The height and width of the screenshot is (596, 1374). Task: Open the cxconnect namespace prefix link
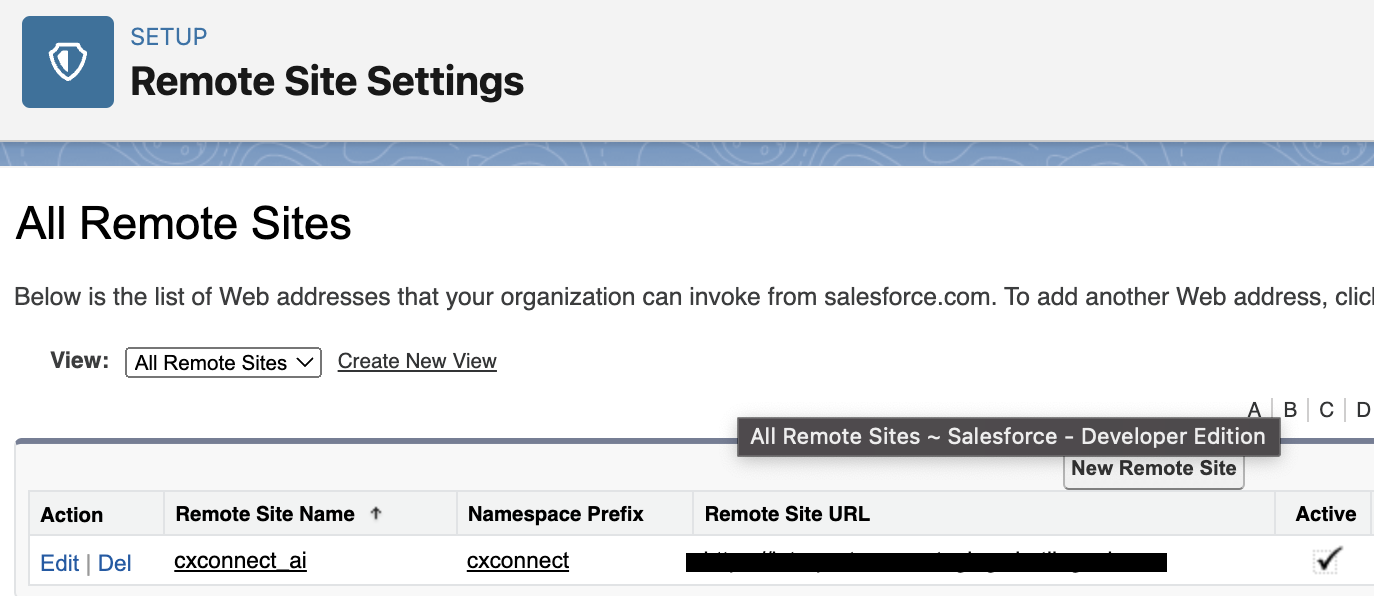(517, 561)
